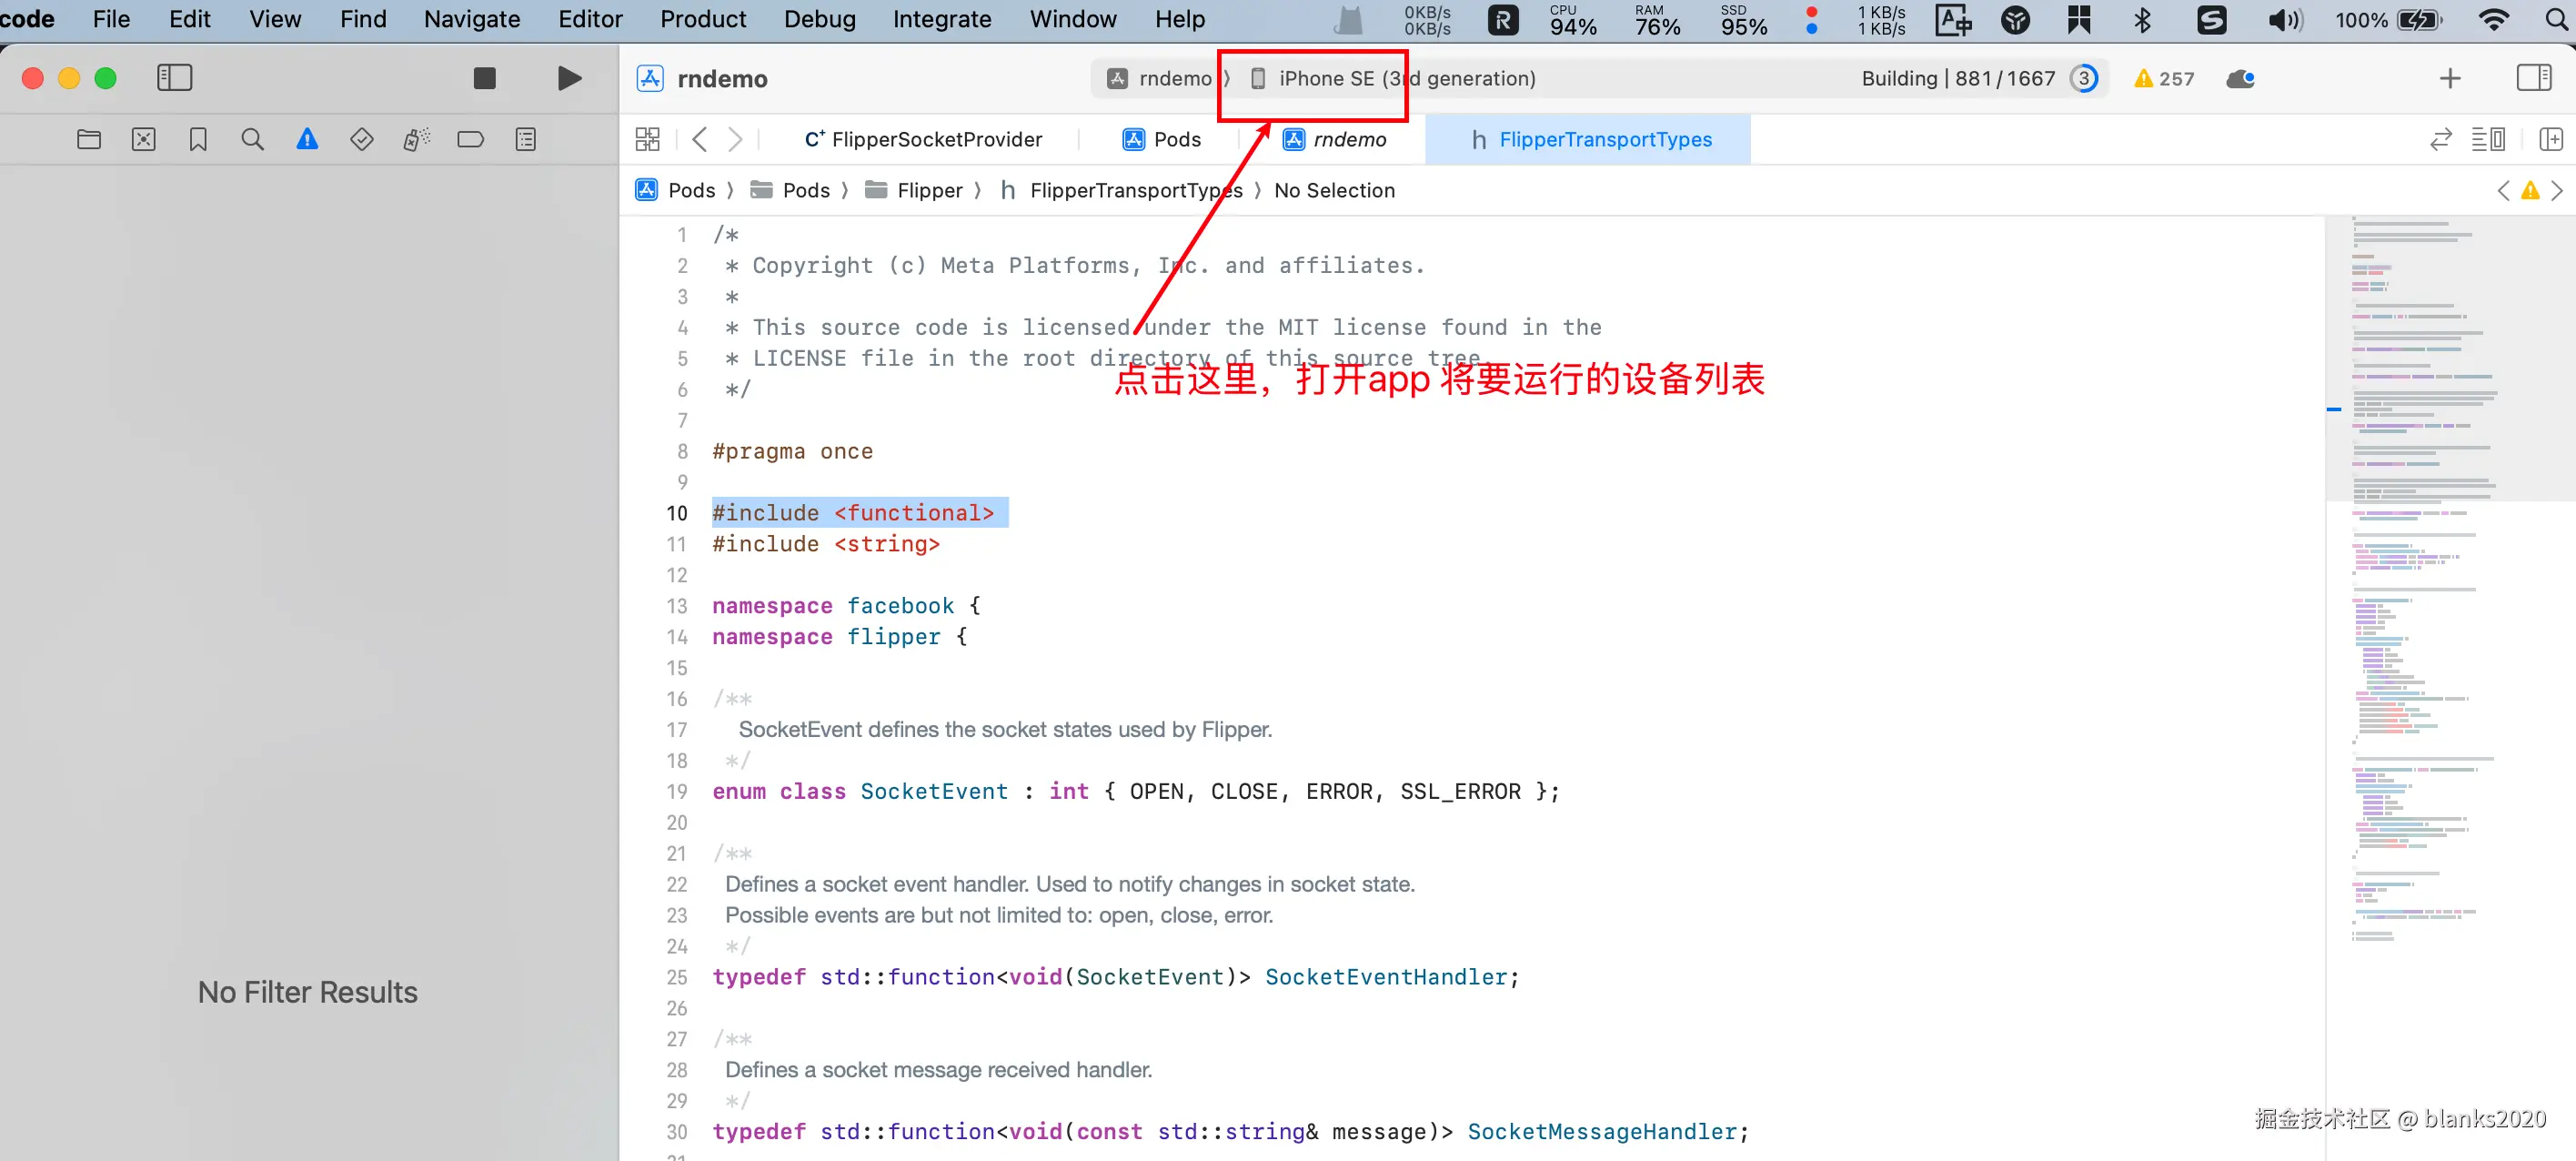Open the Find navigator magnifier icon
The image size is (2576, 1161).
click(x=252, y=140)
